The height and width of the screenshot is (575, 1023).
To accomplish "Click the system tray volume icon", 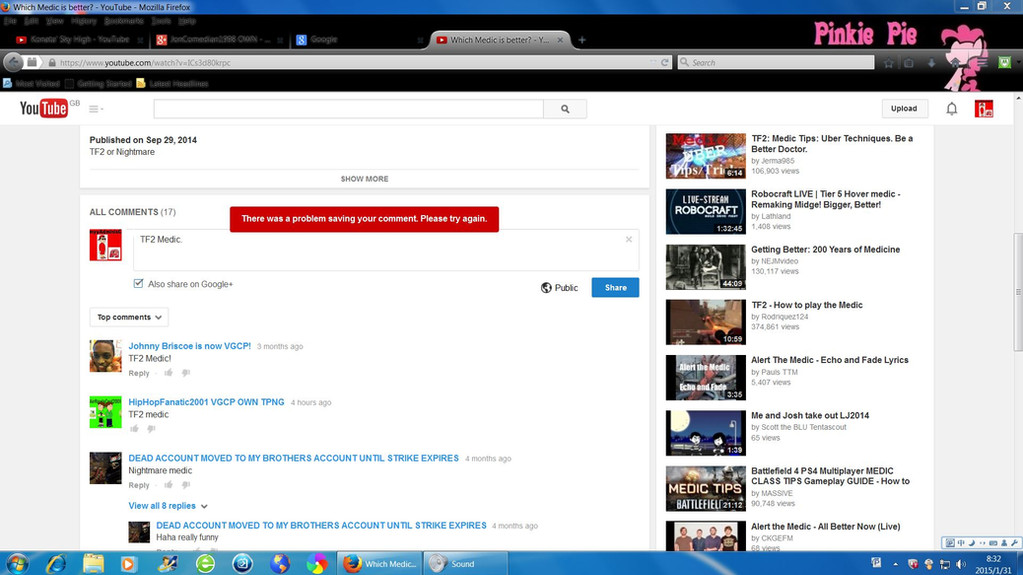I will pyautogui.click(x=961, y=564).
